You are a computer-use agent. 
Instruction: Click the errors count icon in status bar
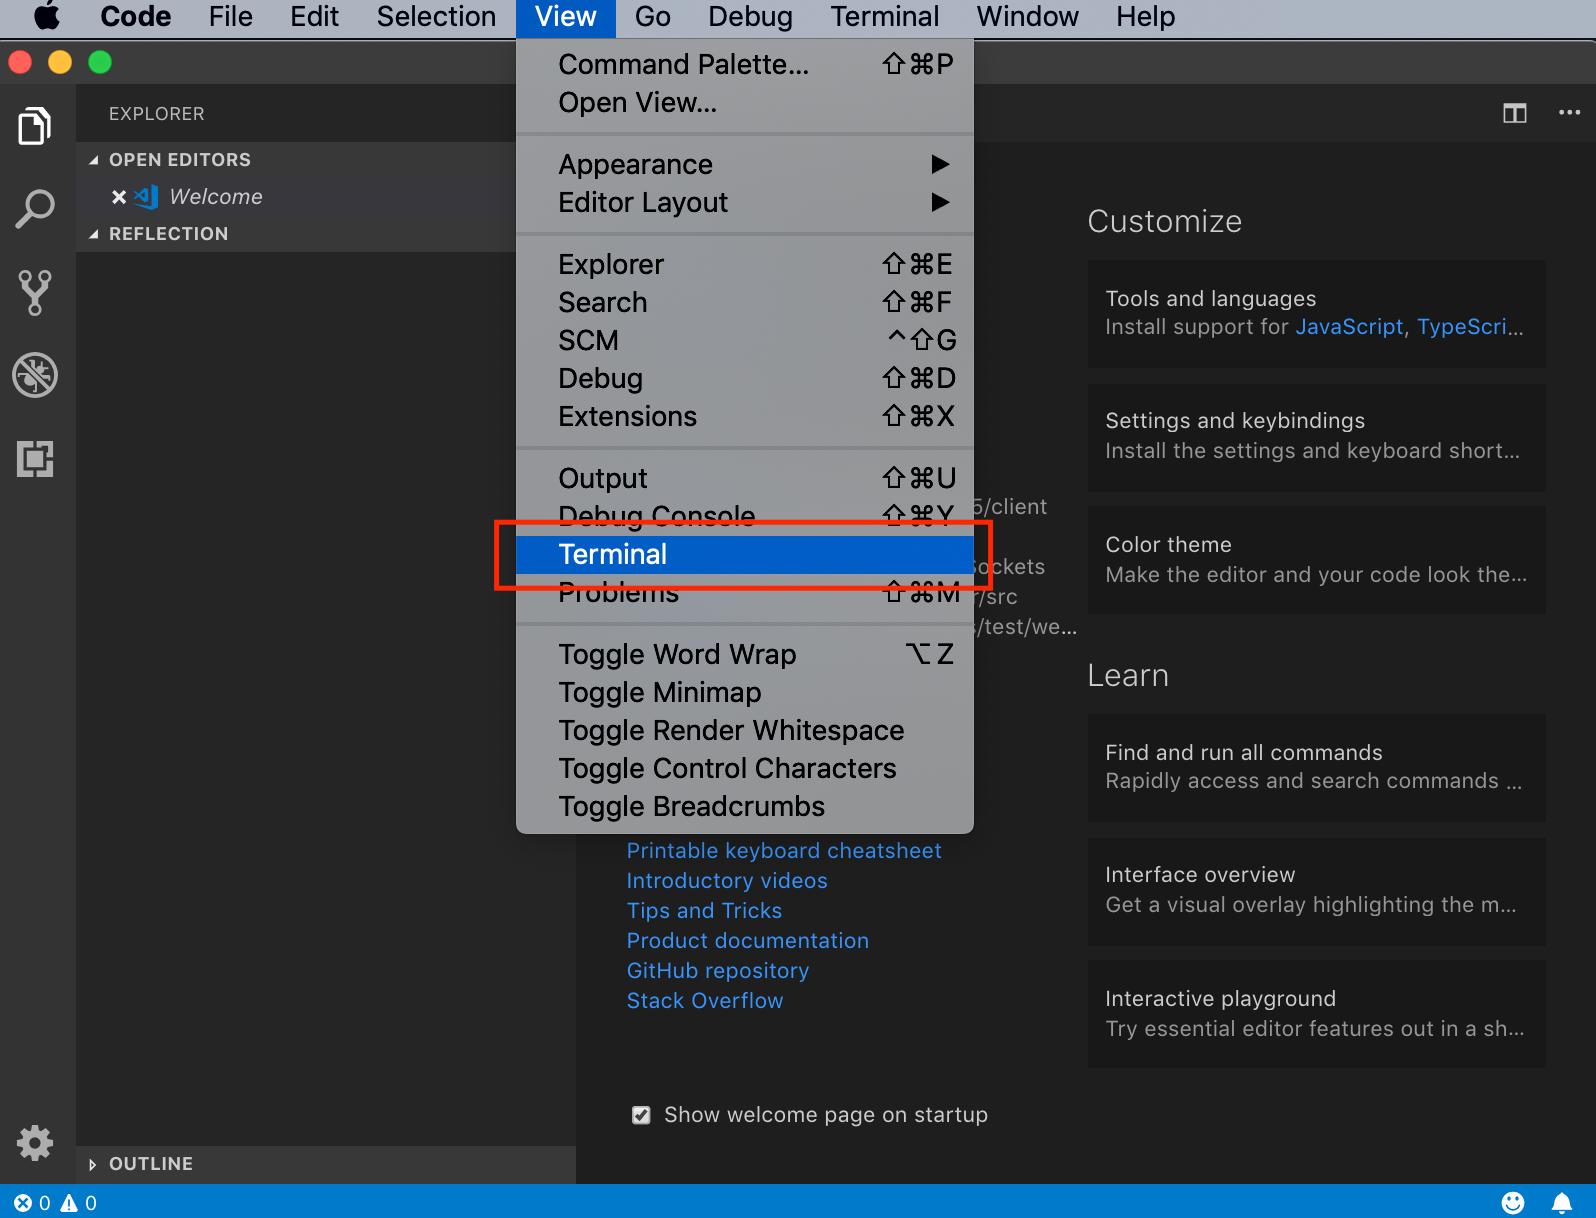pyautogui.click(x=23, y=1203)
